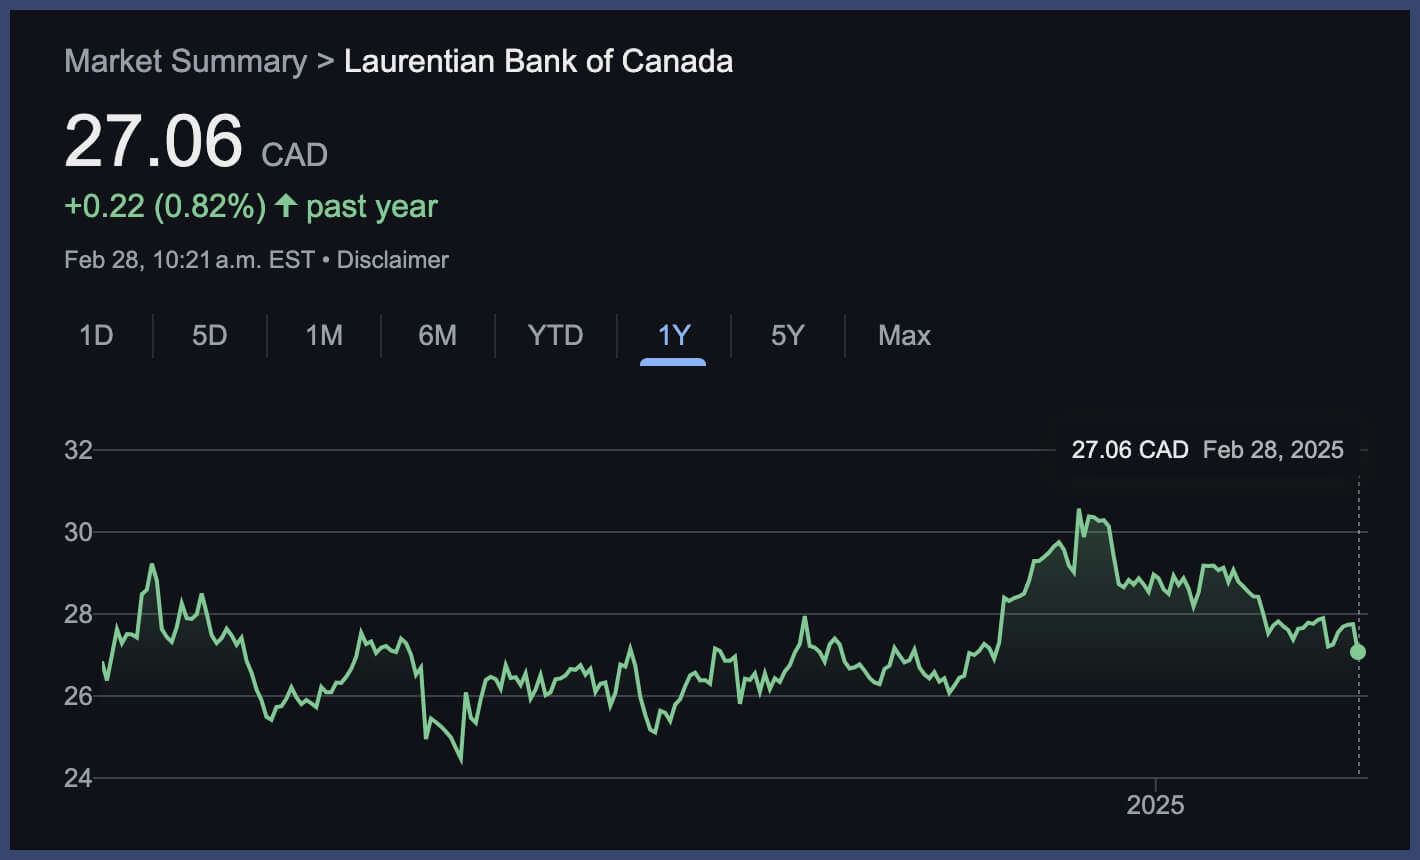Click the Laurentian Bank of Canada title
Screen dimensions: 1420x860
click(x=538, y=61)
